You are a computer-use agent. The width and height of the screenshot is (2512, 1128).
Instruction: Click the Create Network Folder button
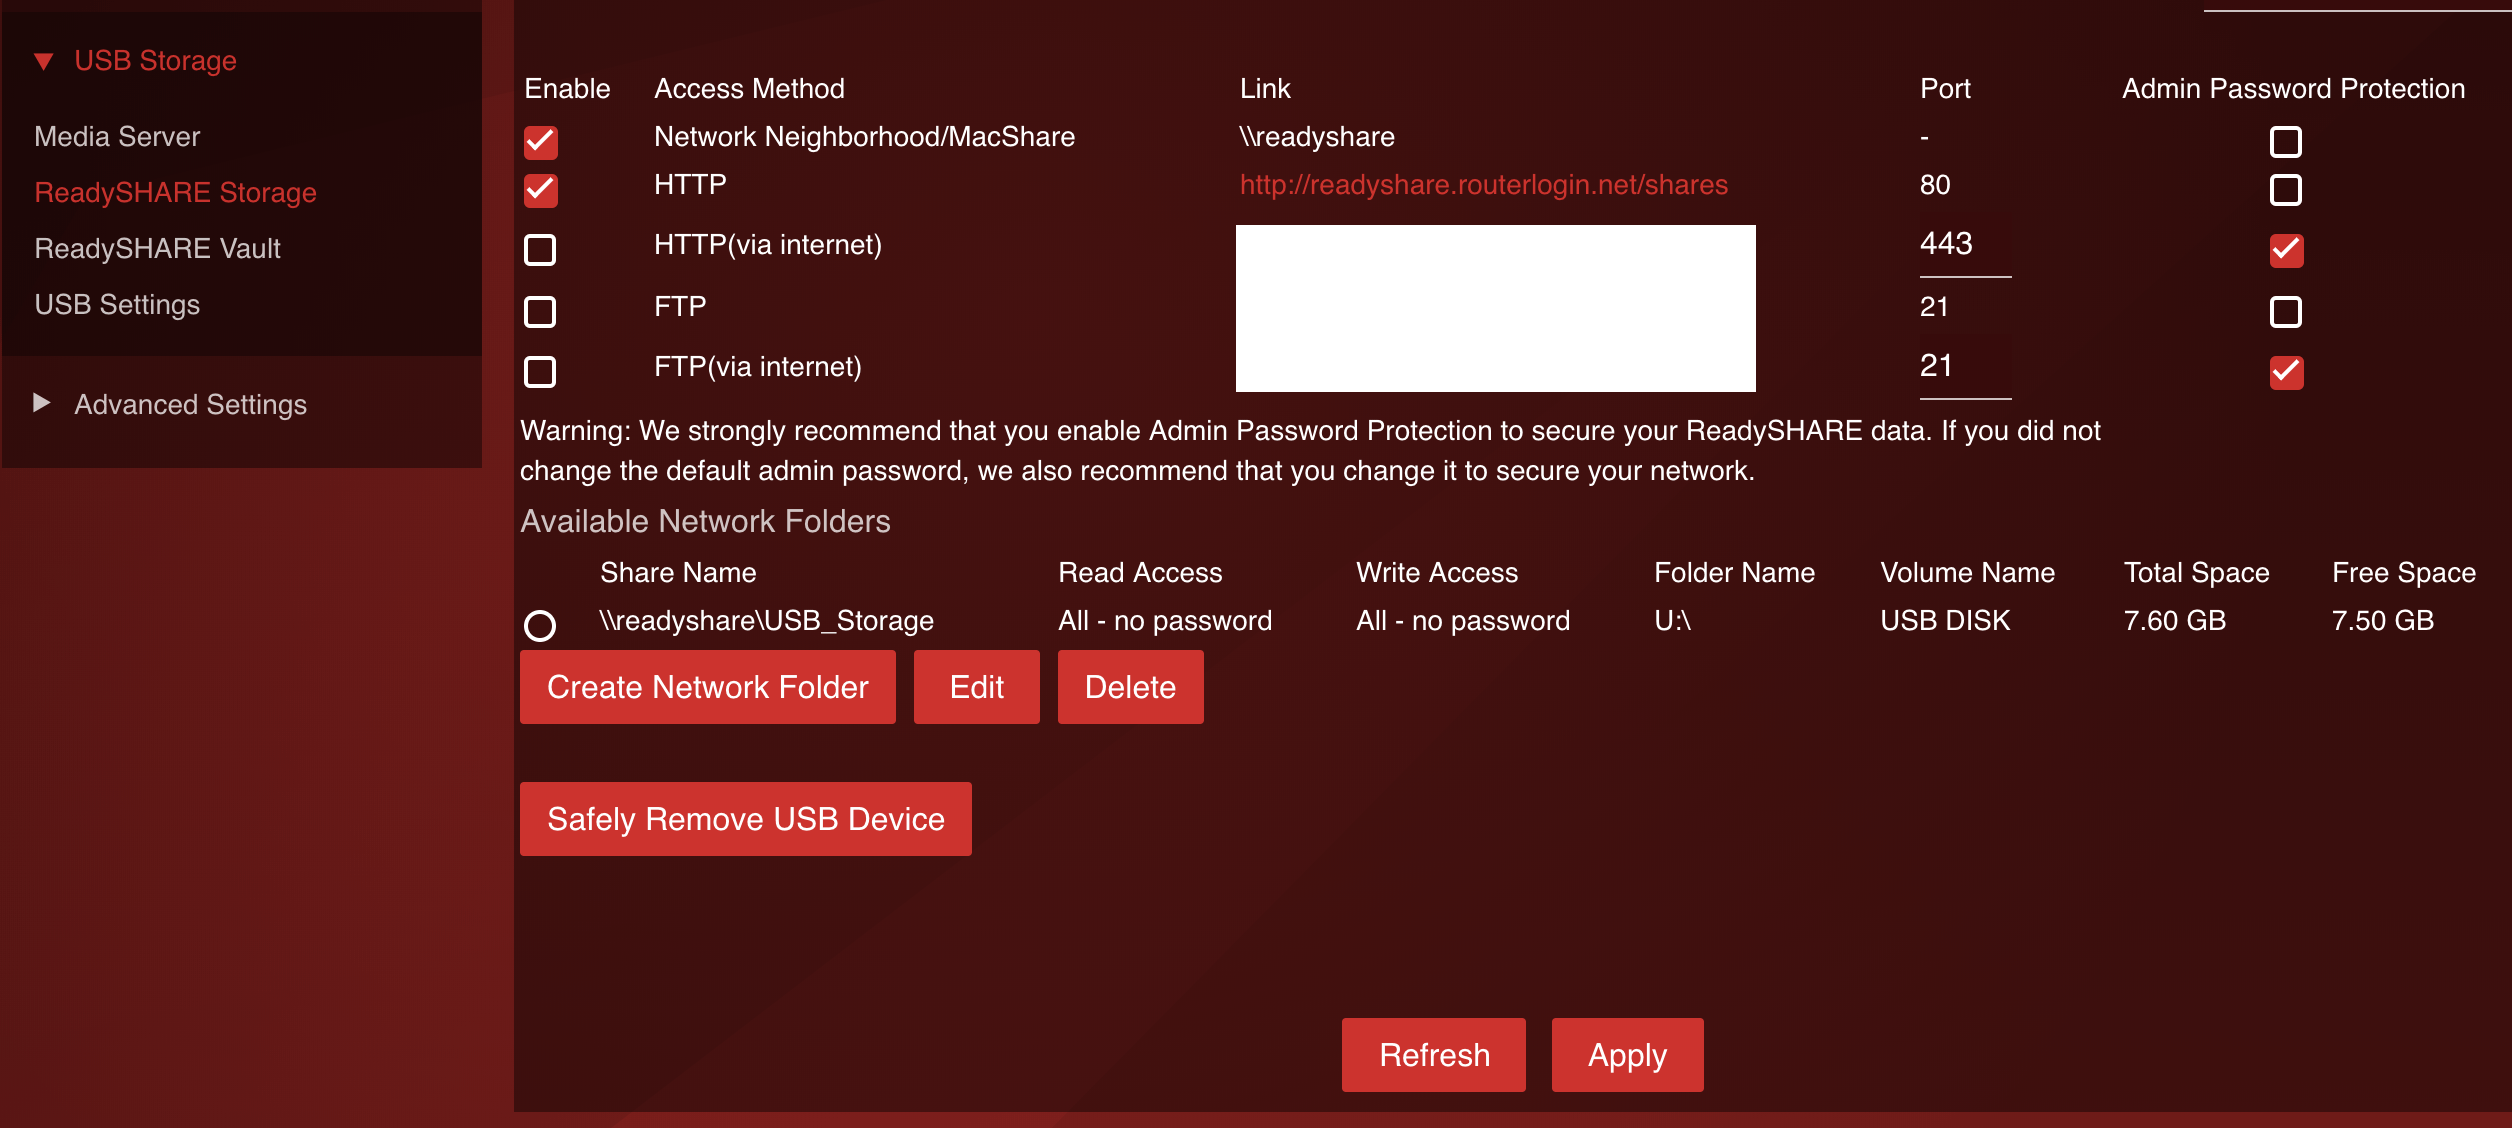coord(707,687)
